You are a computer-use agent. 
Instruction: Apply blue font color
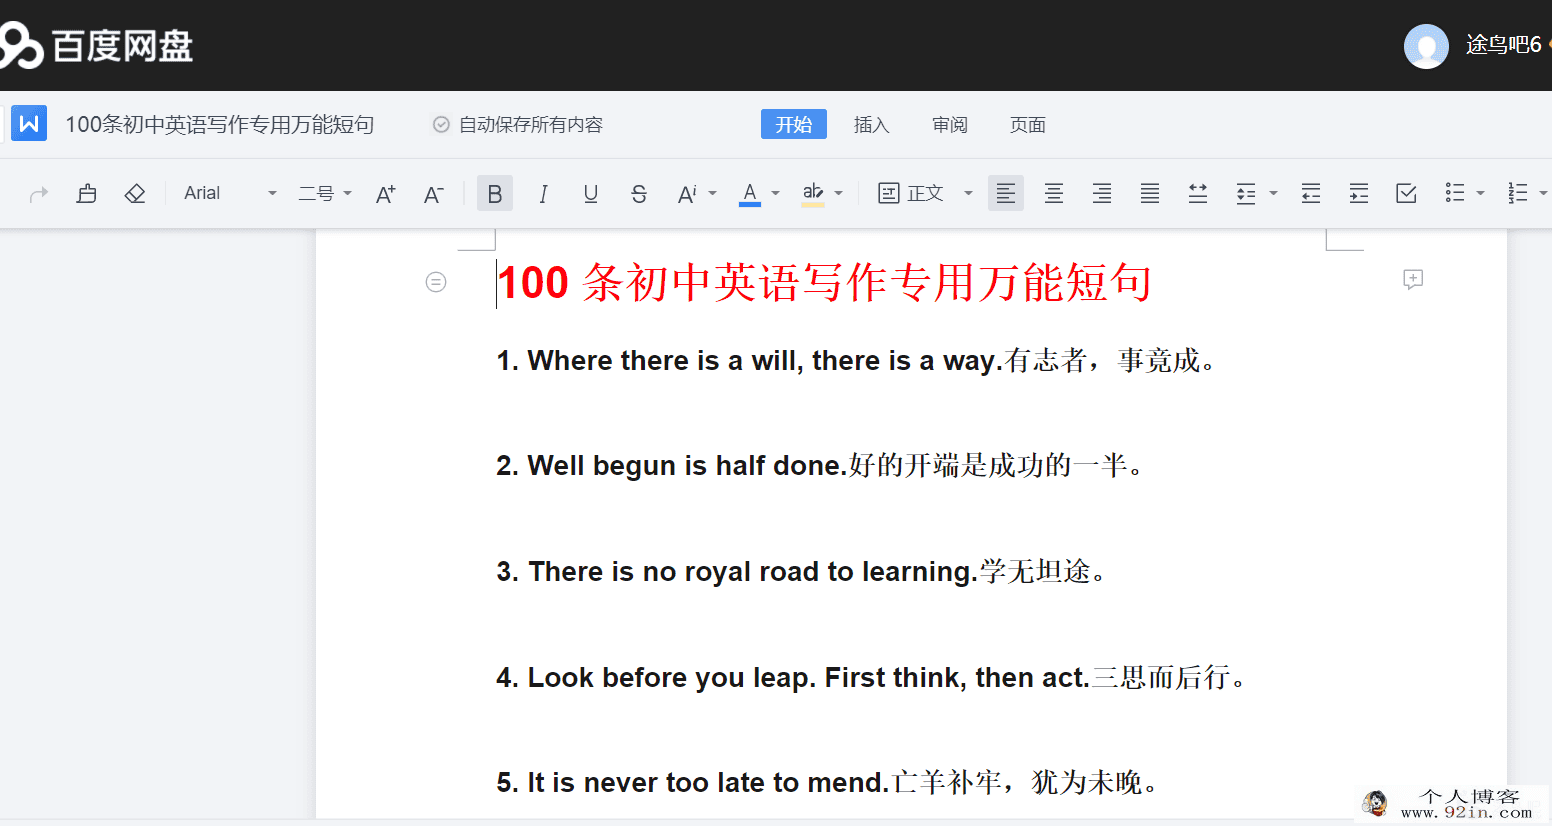pos(750,194)
